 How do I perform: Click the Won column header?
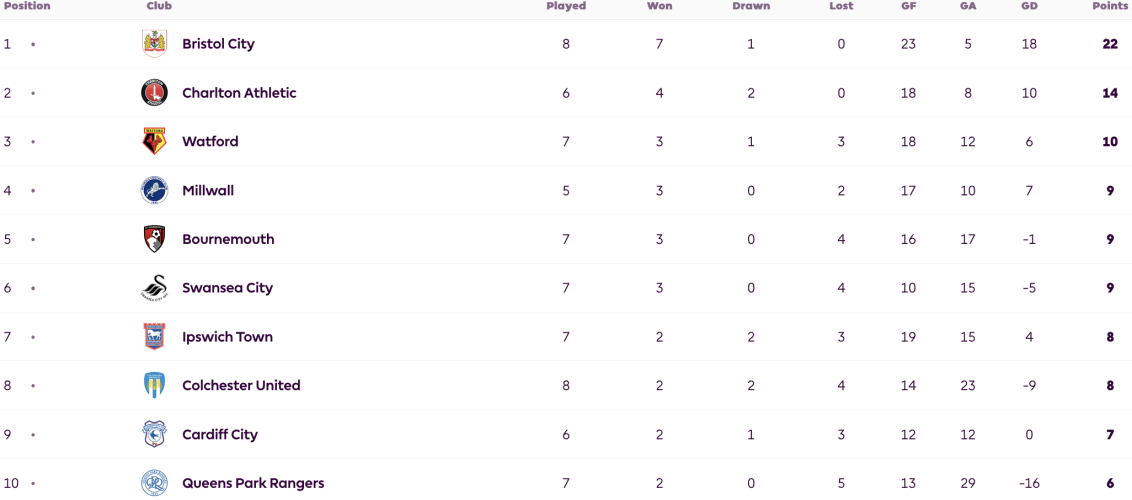pyautogui.click(x=659, y=6)
